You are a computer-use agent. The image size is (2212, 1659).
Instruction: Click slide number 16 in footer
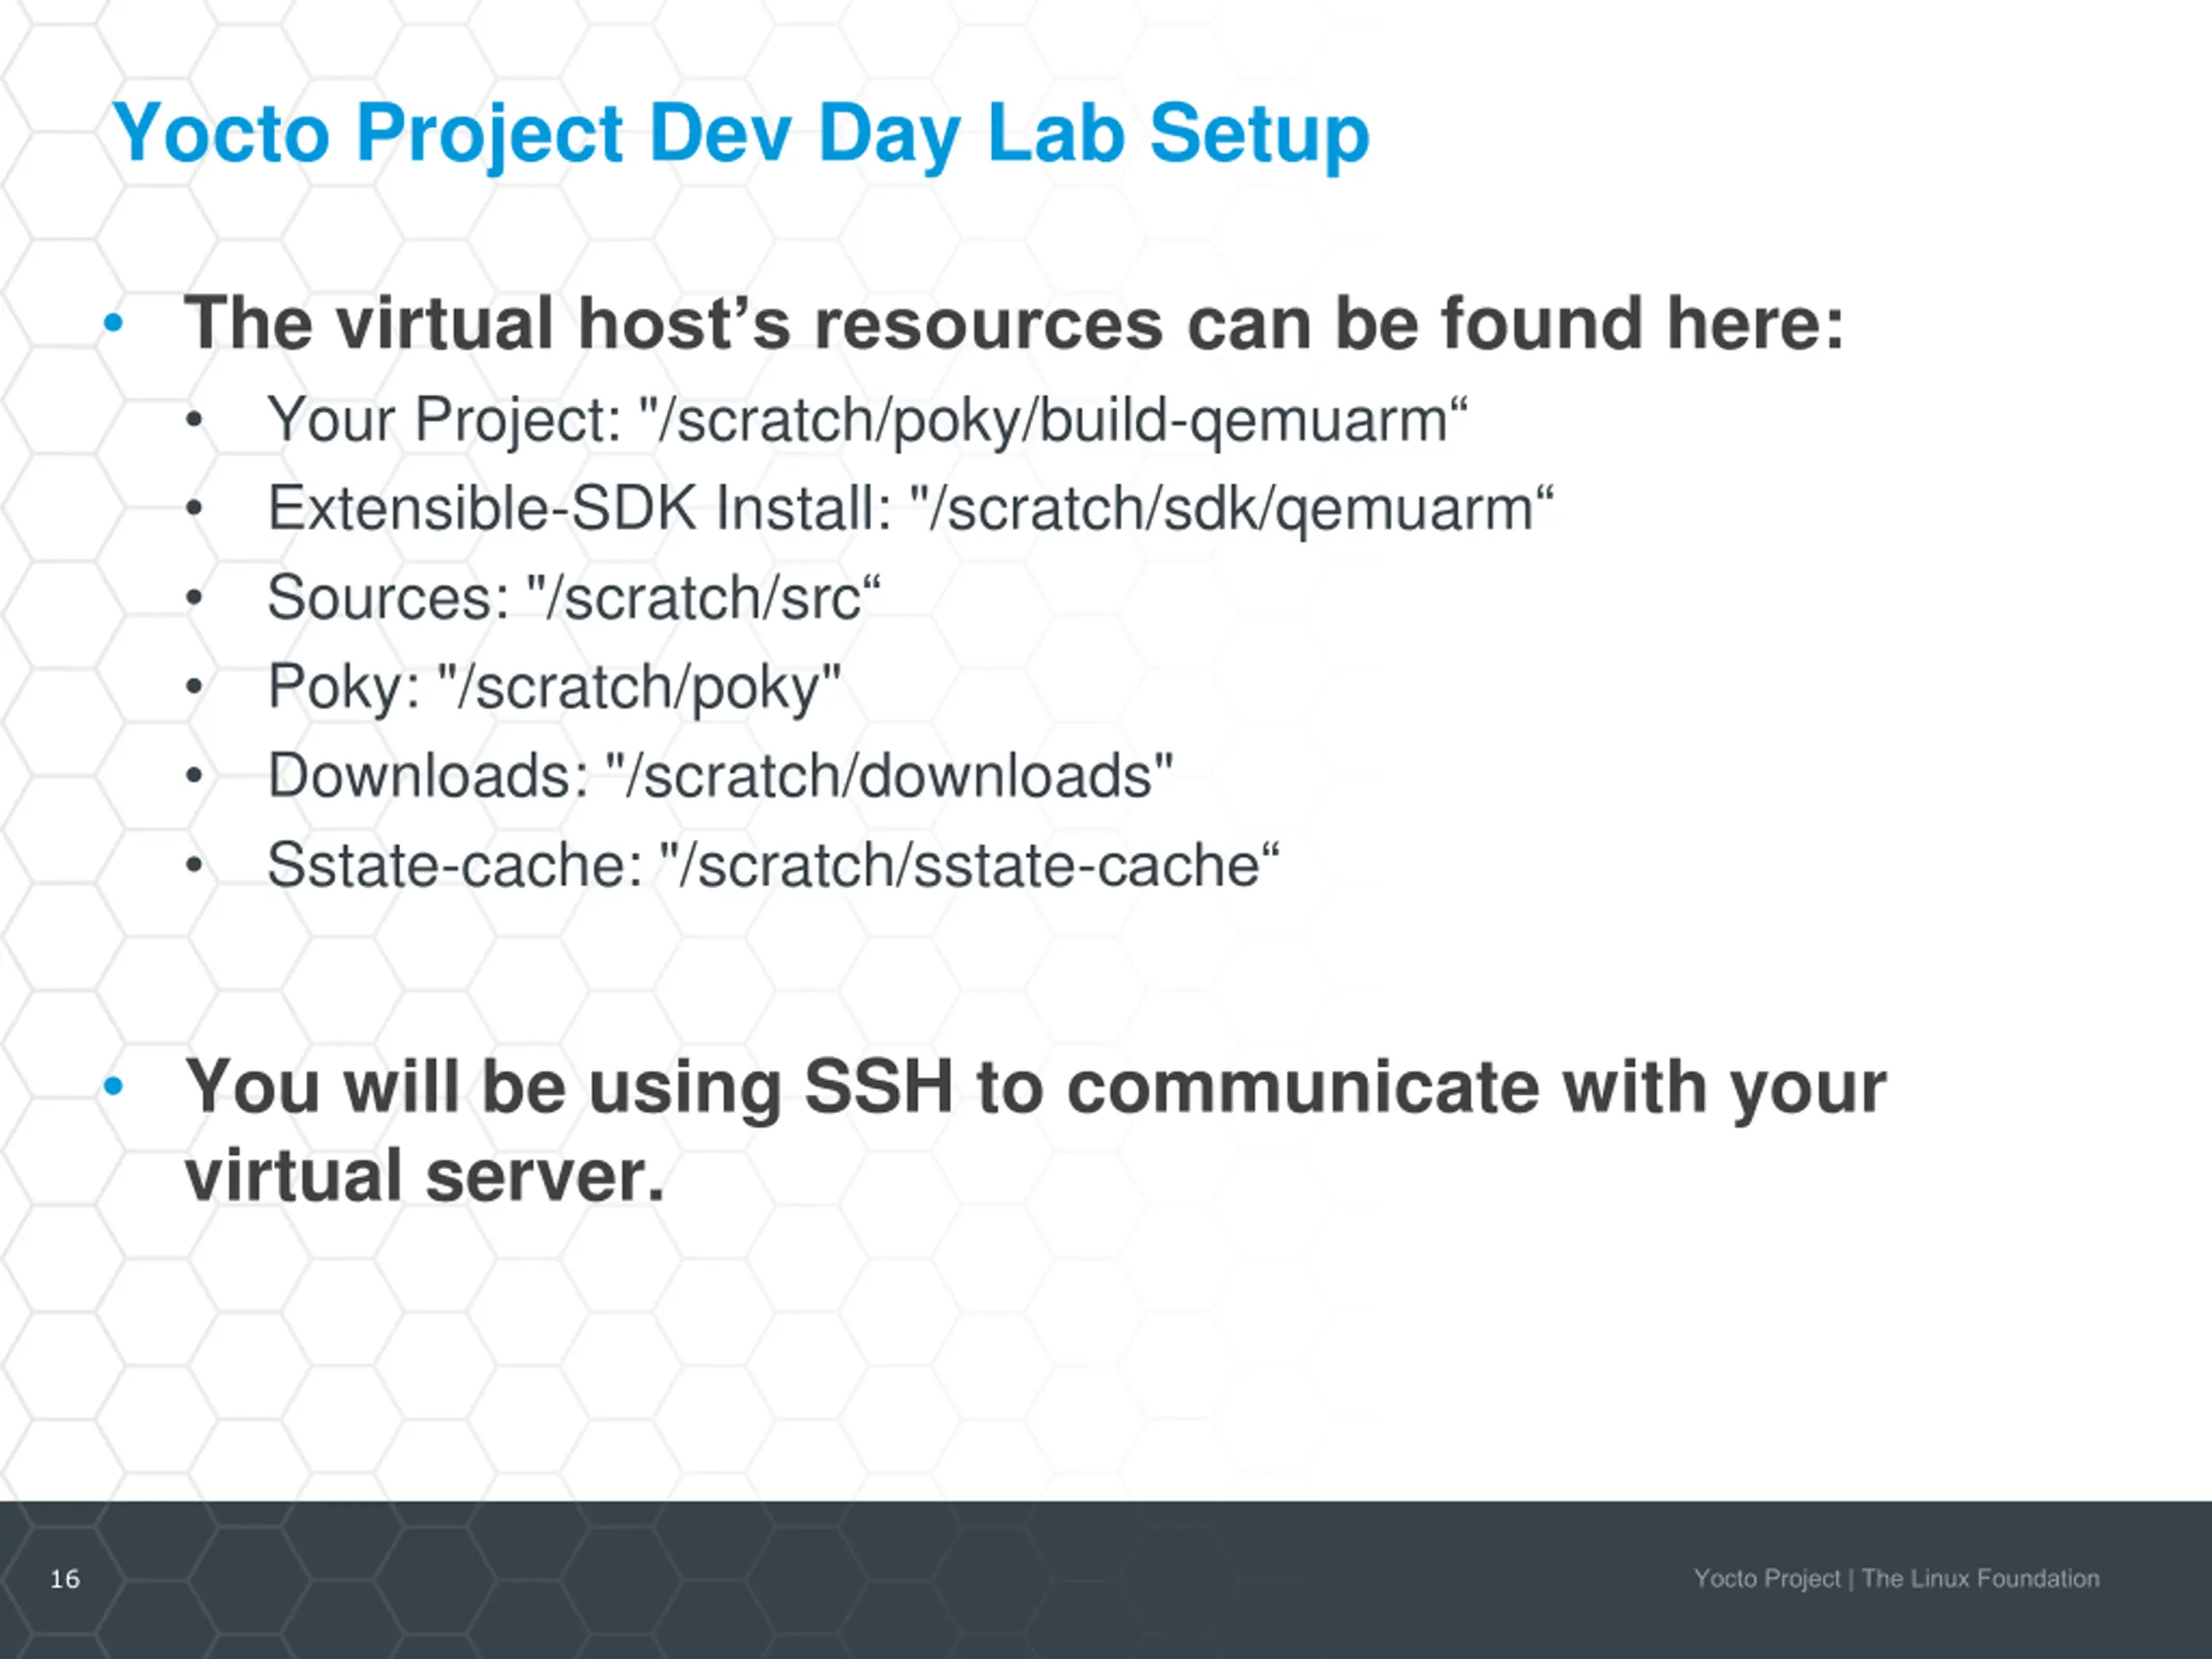65,1579
